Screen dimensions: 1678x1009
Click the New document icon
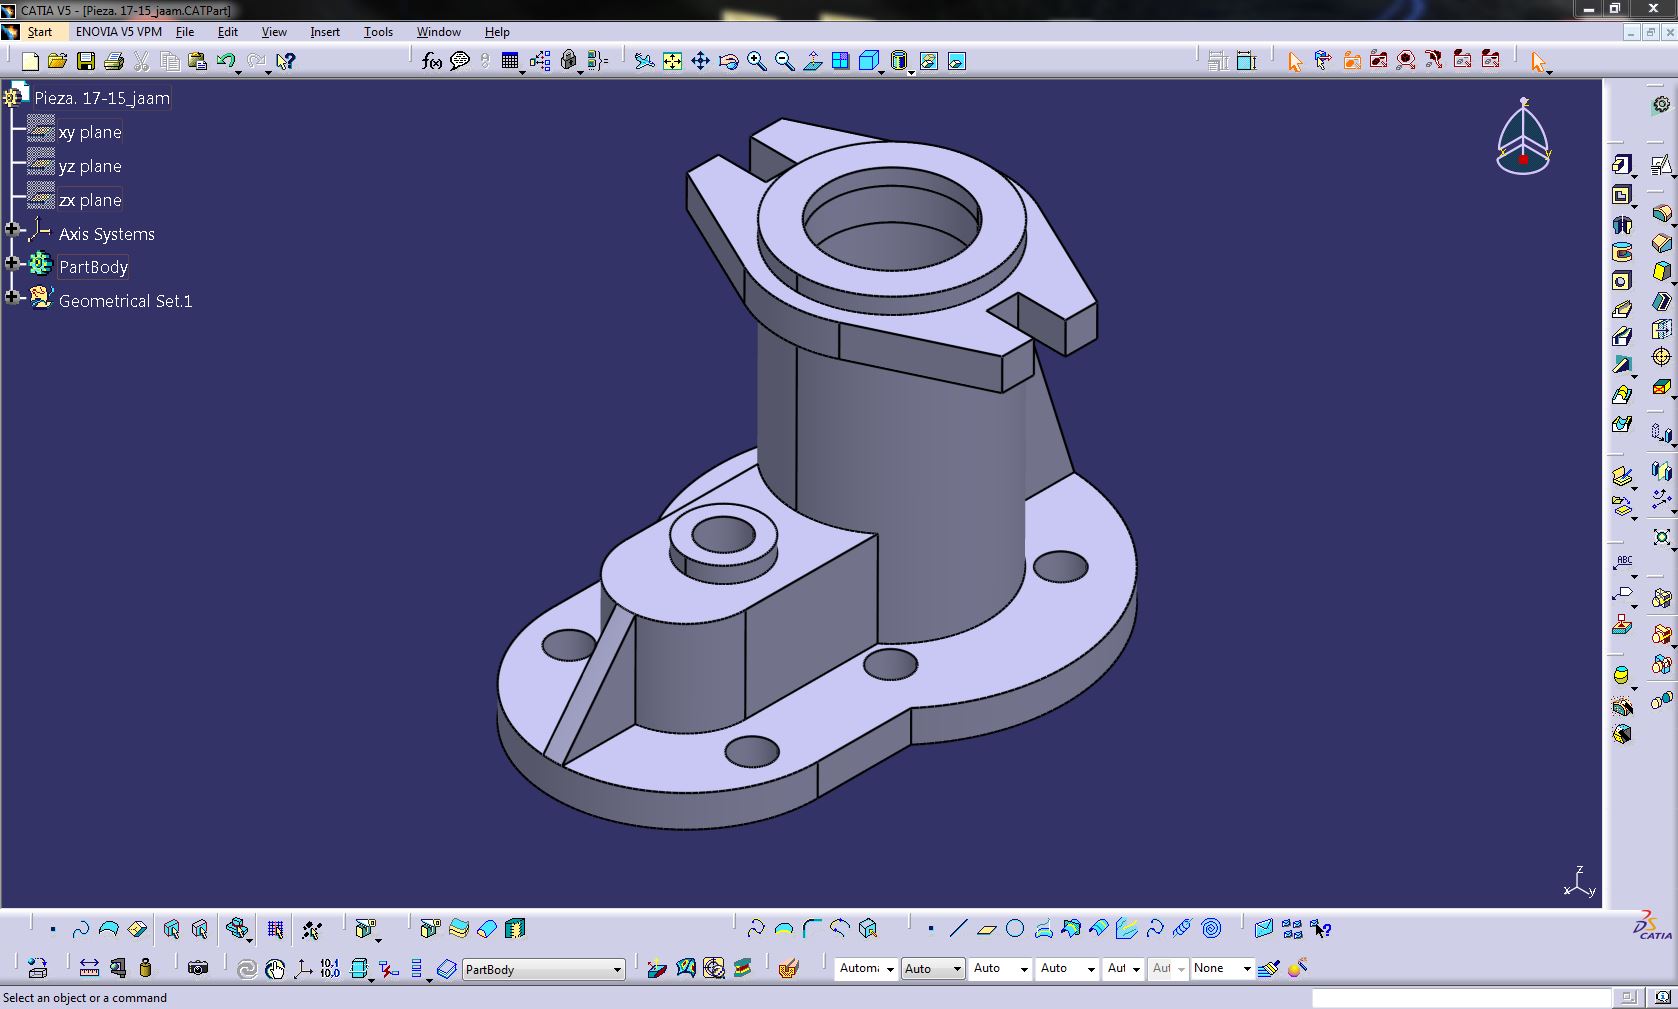tap(30, 61)
